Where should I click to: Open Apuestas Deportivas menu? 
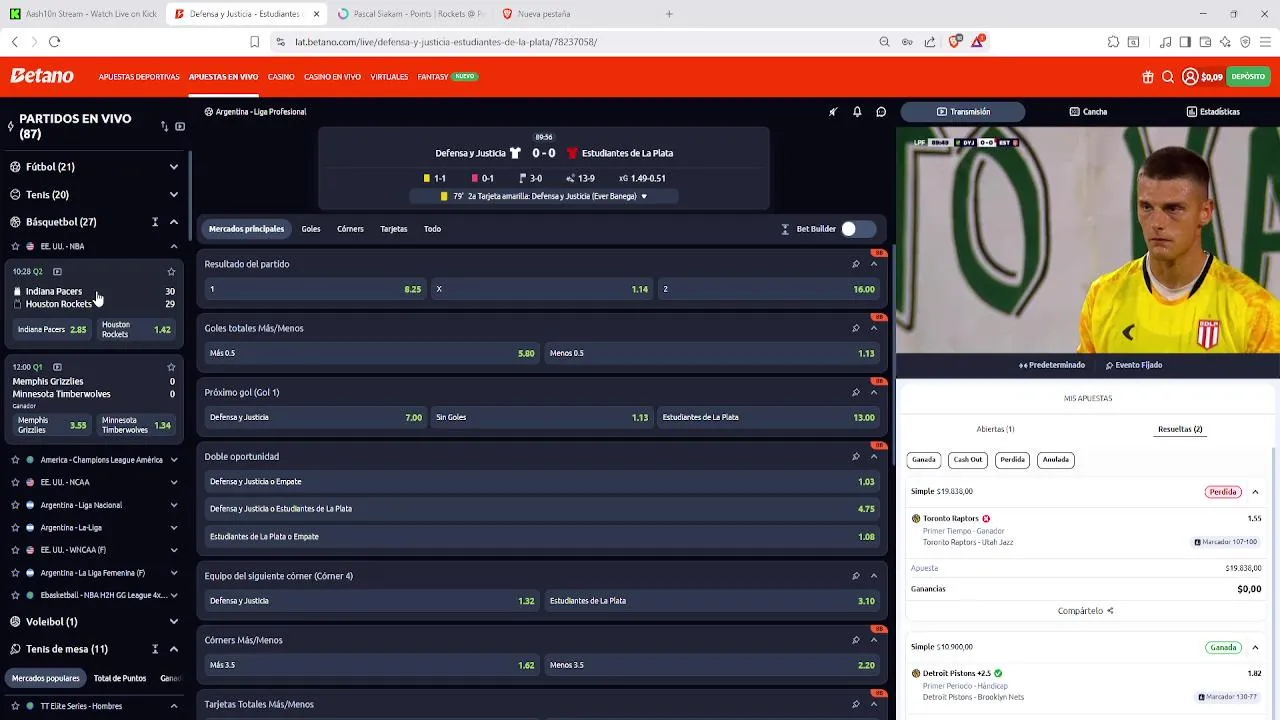(139, 77)
